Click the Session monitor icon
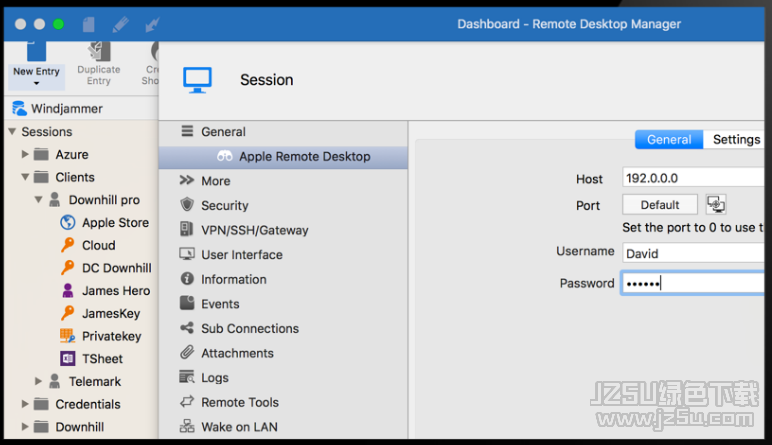The width and height of the screenshot is (772, 445). 197,80
